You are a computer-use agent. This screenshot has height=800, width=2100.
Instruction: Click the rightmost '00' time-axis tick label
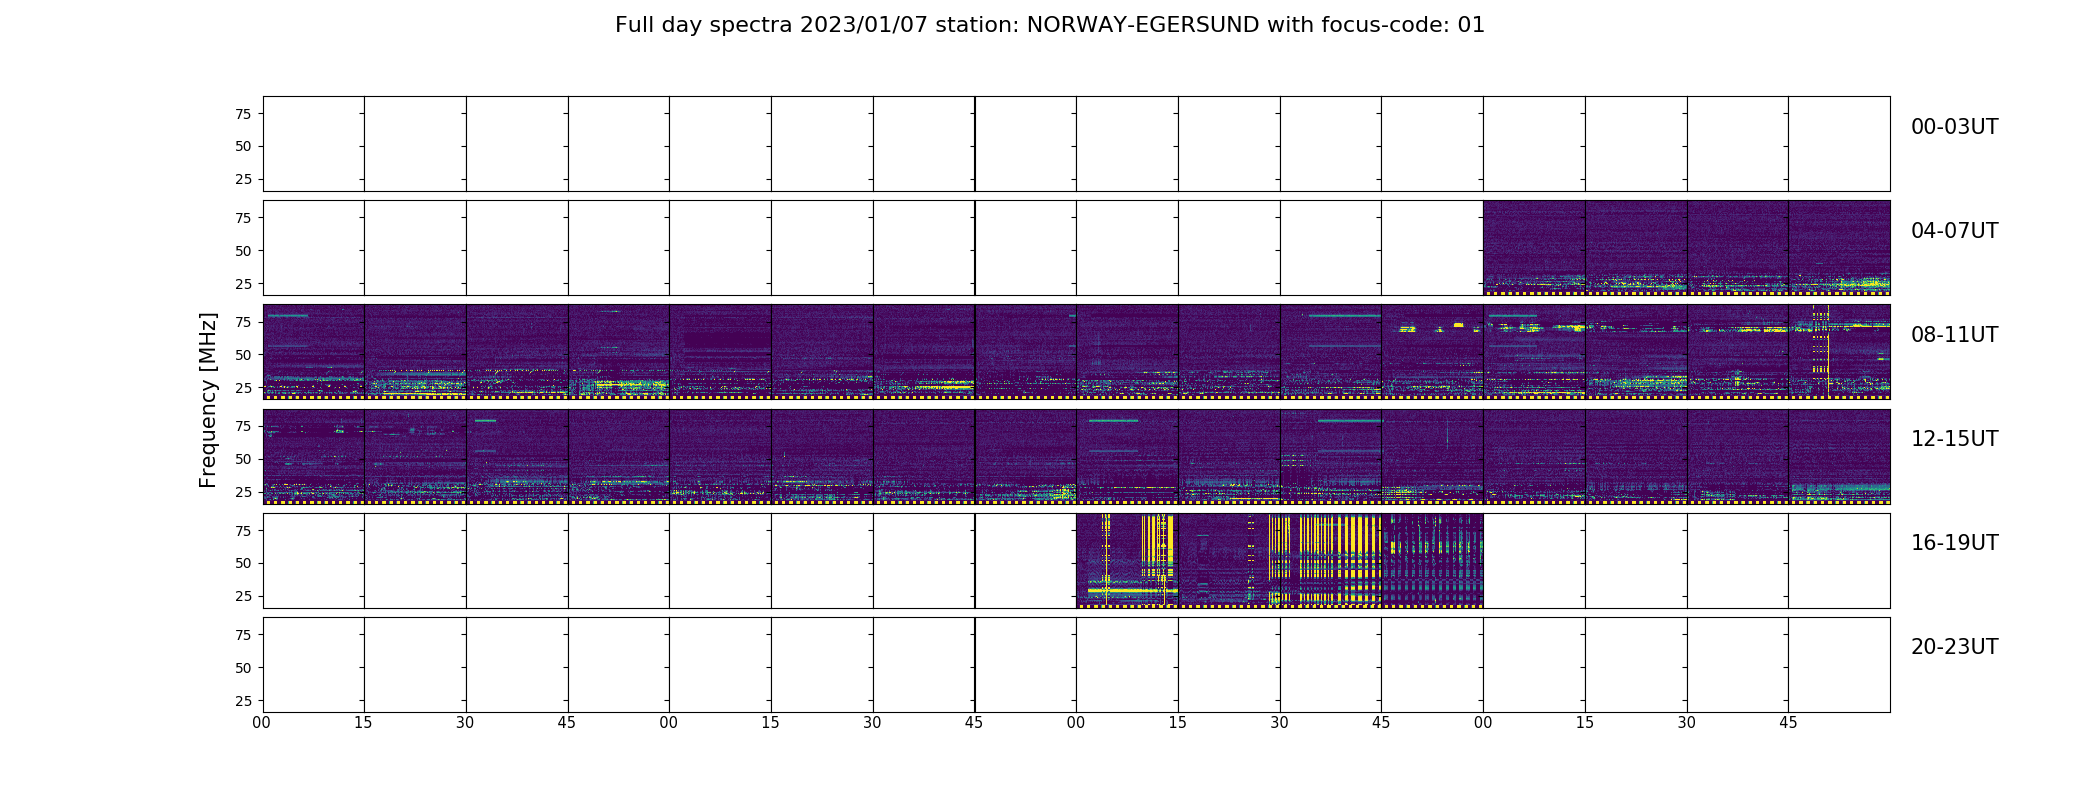pos(1483,723)
